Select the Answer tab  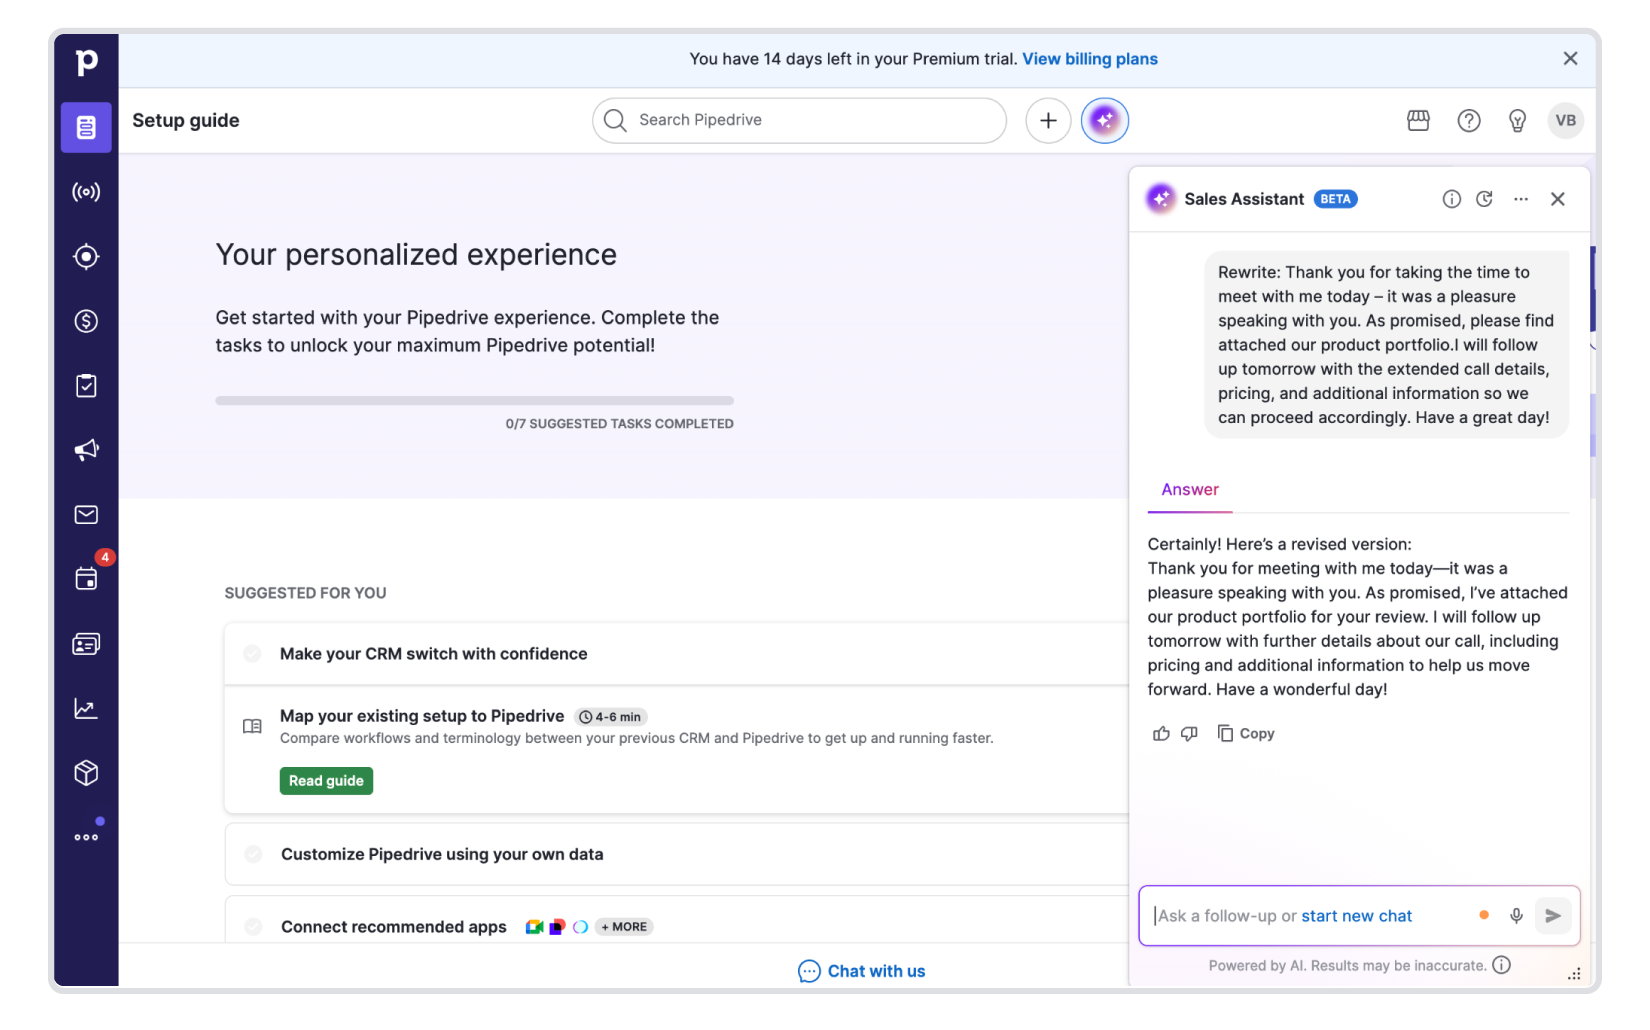(1190, 490)
